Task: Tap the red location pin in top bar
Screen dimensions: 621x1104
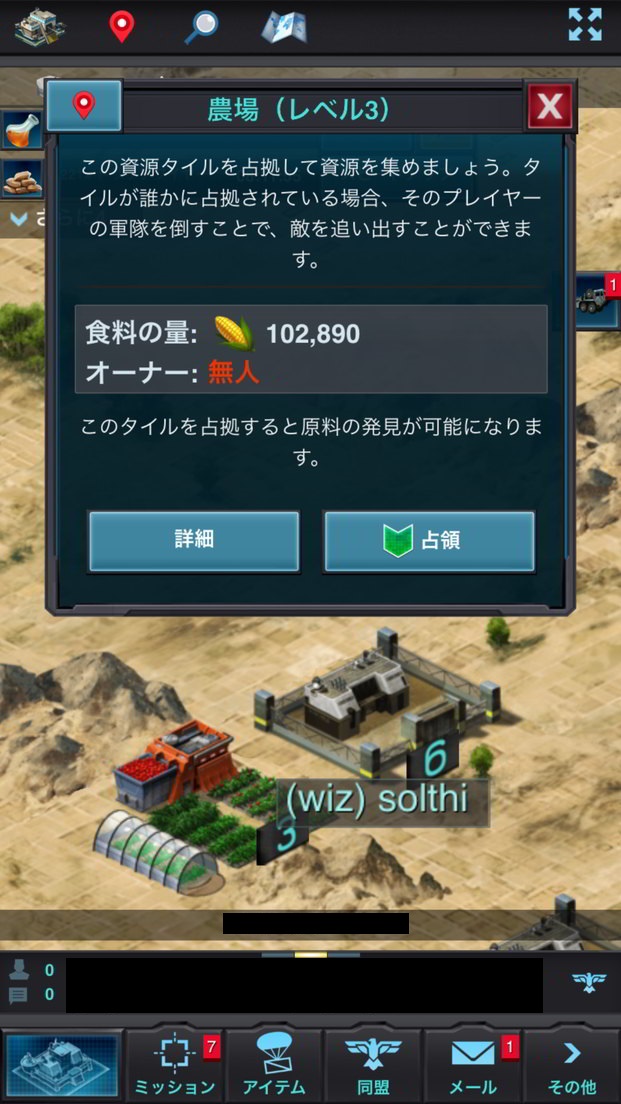Action: pyautogui.click(x=122, y=27)
